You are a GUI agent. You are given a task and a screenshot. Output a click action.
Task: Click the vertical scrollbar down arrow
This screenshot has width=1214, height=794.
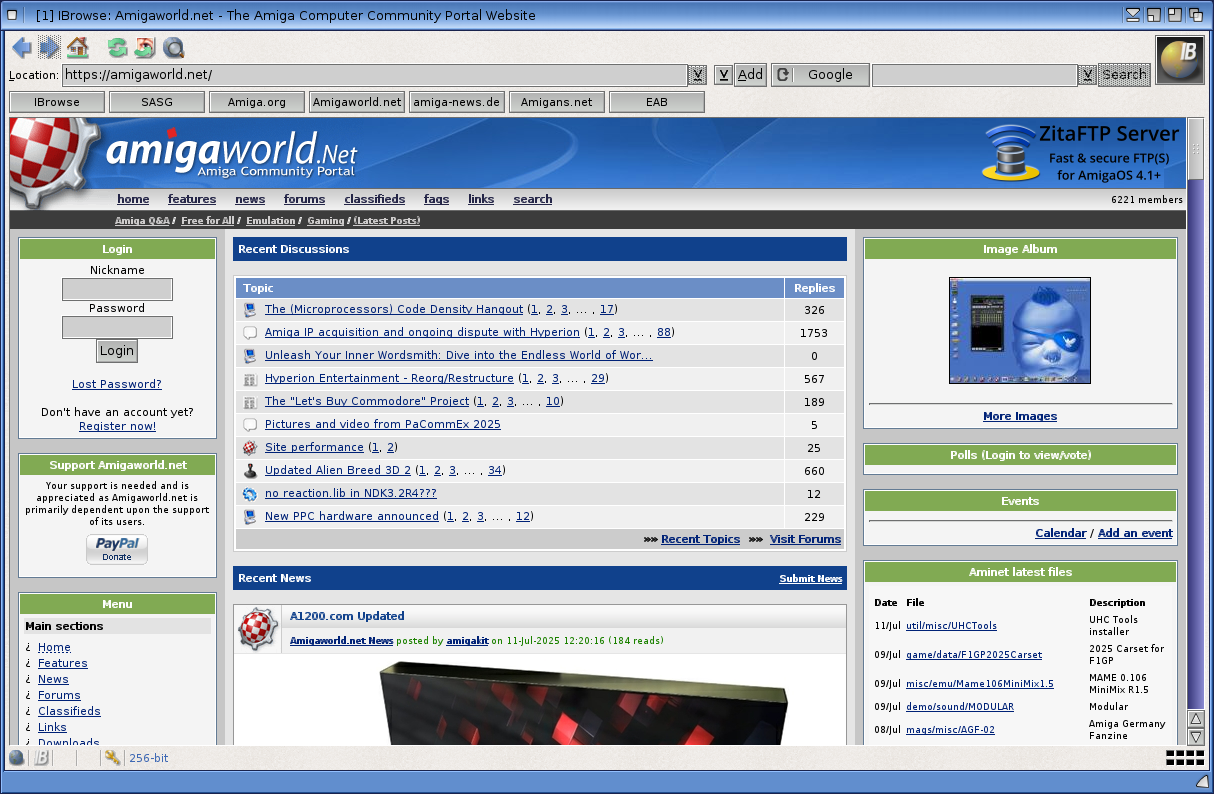(1196, 737)
